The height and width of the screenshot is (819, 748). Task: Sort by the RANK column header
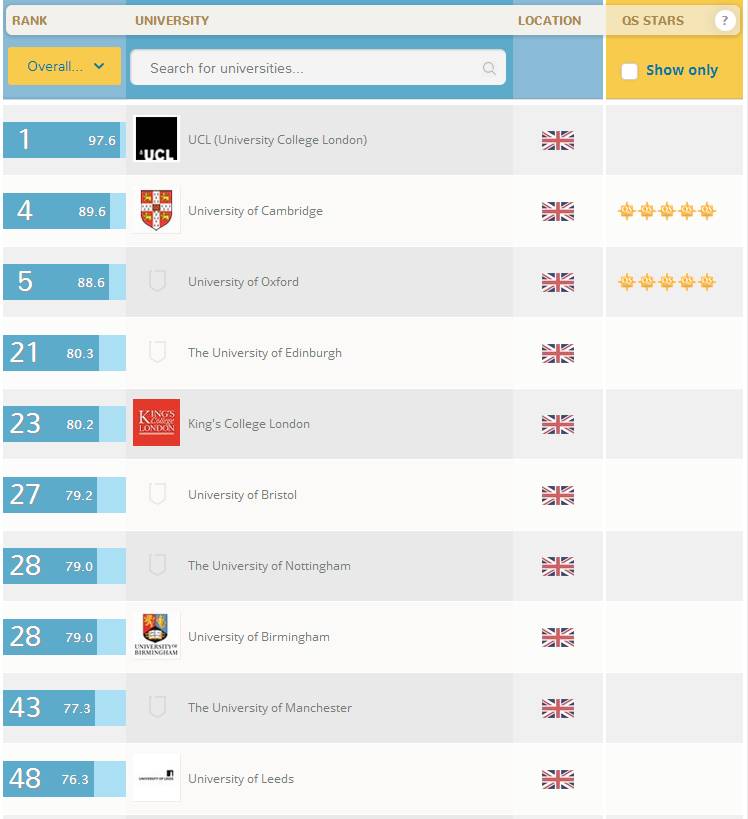[30, 20]
